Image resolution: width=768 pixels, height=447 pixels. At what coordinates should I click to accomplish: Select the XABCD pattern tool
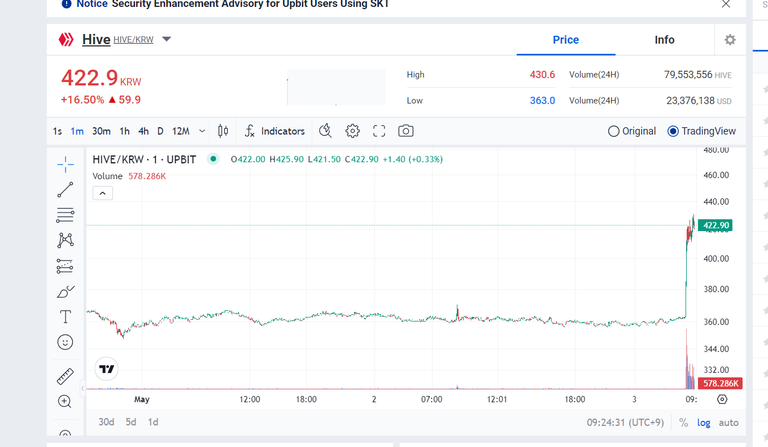65,240
